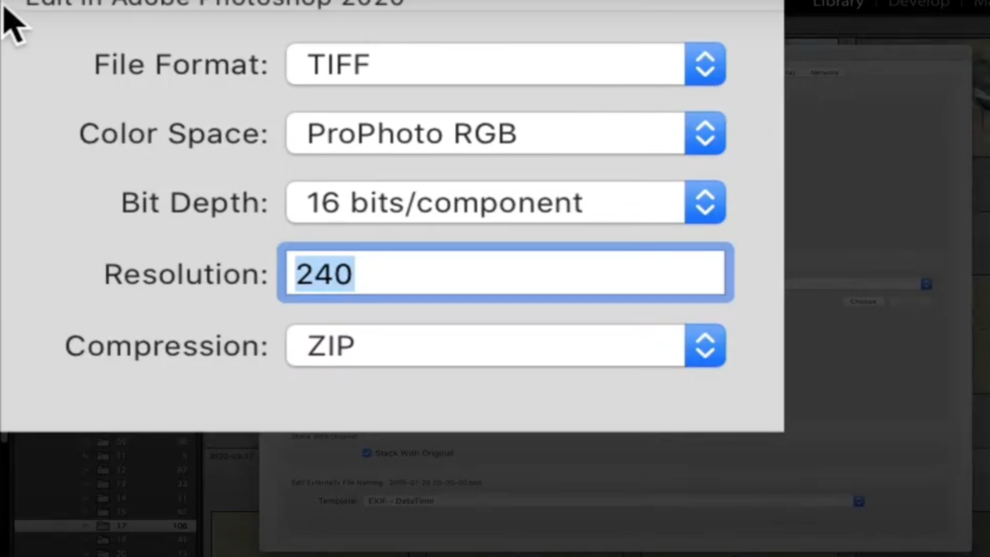Open the Compression ZIP dropdown
Image resolution: width=990 pixels, height=557 pixels.
pyautogui.click(x=505, y=346)
